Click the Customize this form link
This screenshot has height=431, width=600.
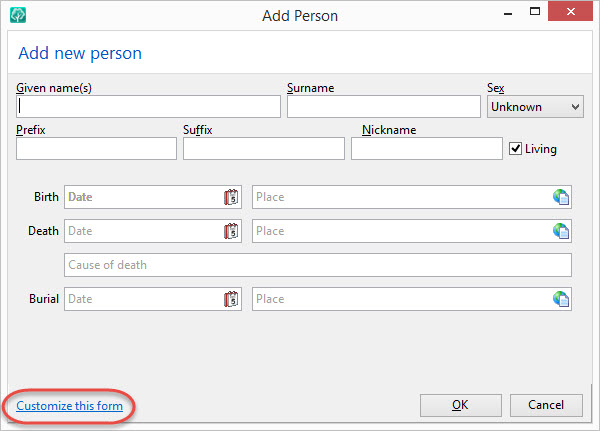click(x=70, y=406)
